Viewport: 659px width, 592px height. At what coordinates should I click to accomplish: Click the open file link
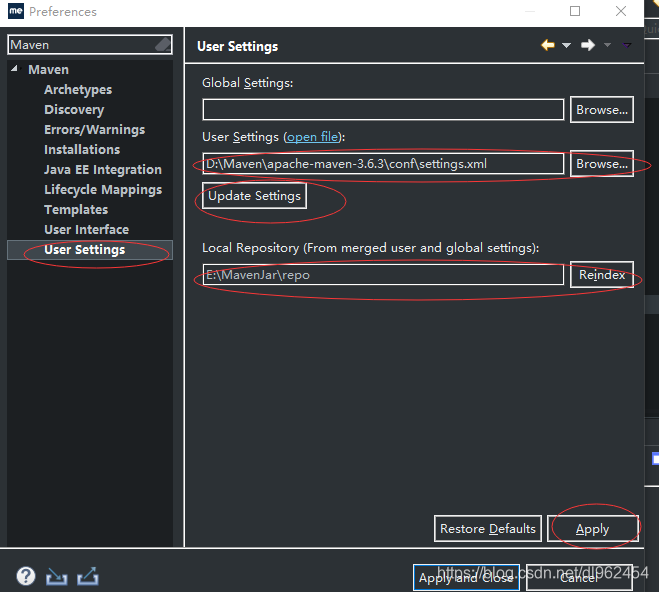click(x=312, y=137)
